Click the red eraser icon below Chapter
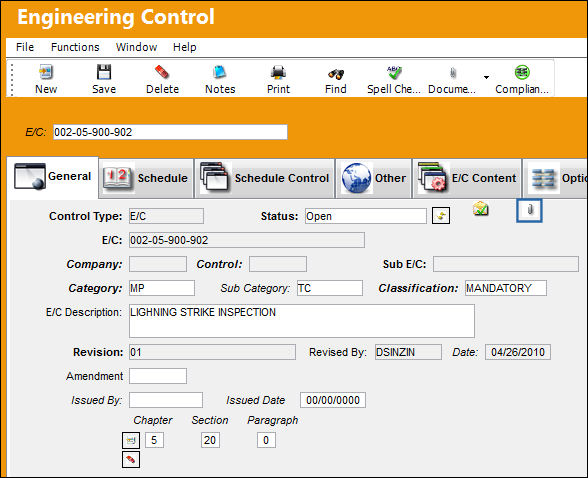Viewport: 588px width, 478px height. click(131, 459)
